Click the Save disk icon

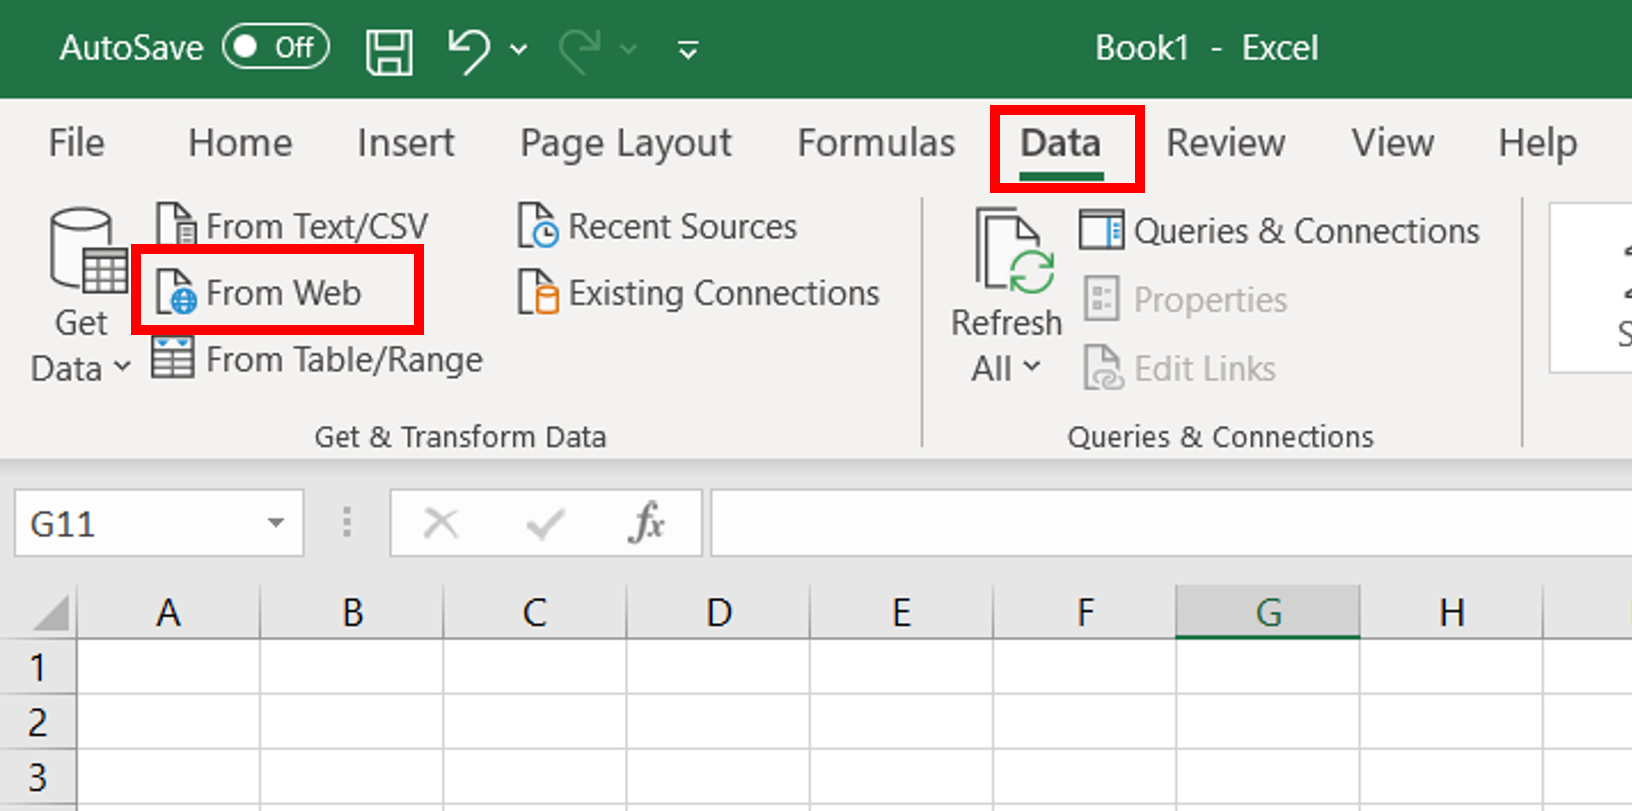[x=389, y=50]
